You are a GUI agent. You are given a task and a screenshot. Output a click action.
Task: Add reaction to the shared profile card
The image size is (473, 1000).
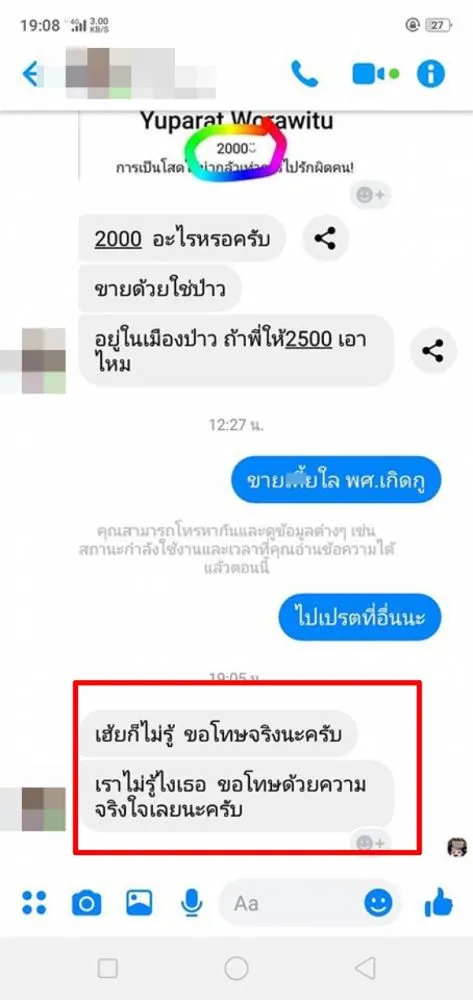(x=370, y=195)
